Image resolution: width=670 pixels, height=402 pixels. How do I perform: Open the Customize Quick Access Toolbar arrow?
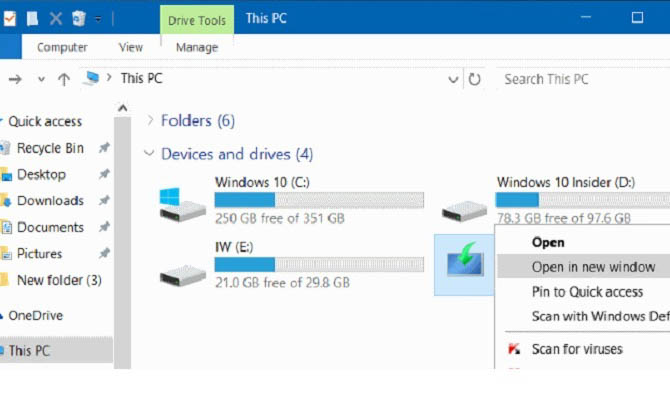(x=98, y=19)
